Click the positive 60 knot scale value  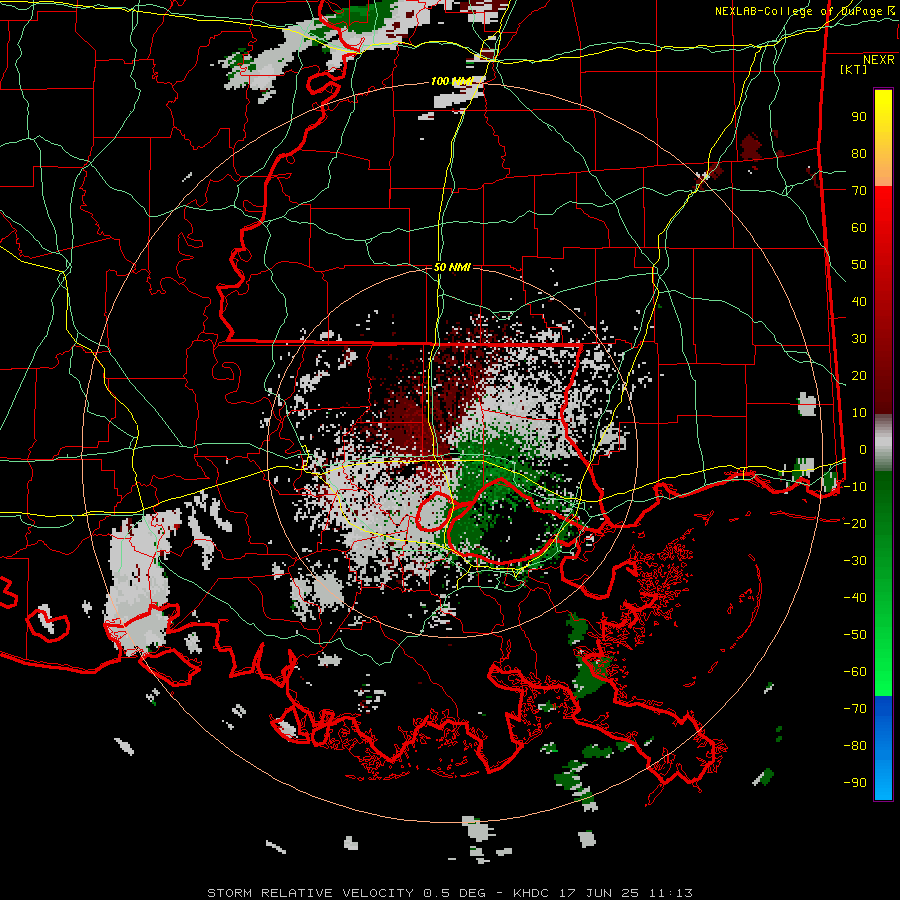tap(859, 228)
